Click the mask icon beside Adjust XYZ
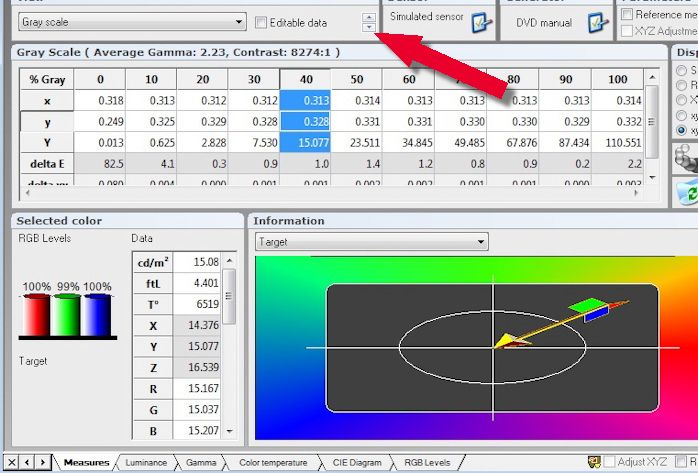This screenshot has width=698, height=473. point(594,462)
